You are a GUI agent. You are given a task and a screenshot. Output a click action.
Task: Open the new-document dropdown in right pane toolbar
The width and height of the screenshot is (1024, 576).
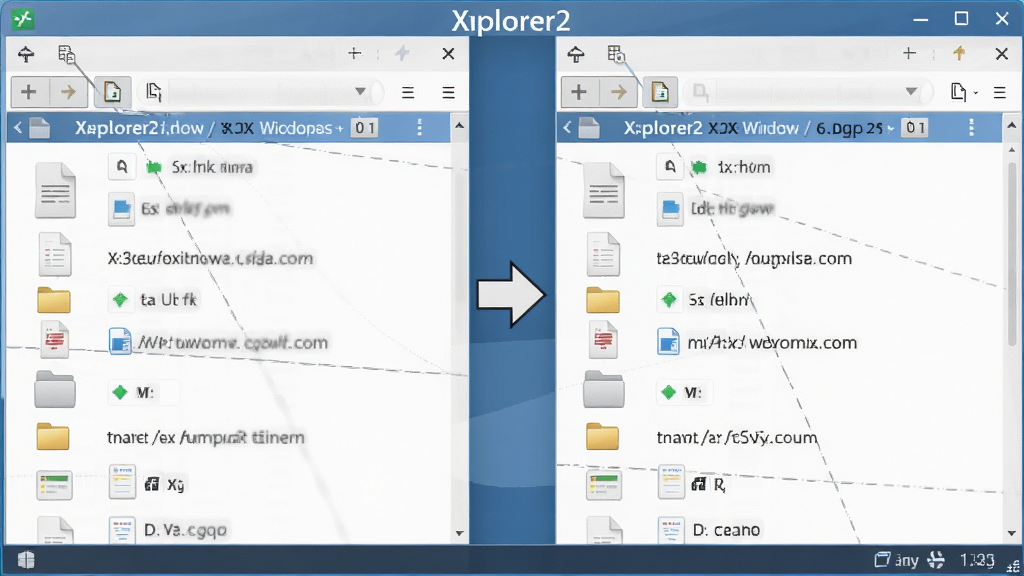[x=964, y=92]
